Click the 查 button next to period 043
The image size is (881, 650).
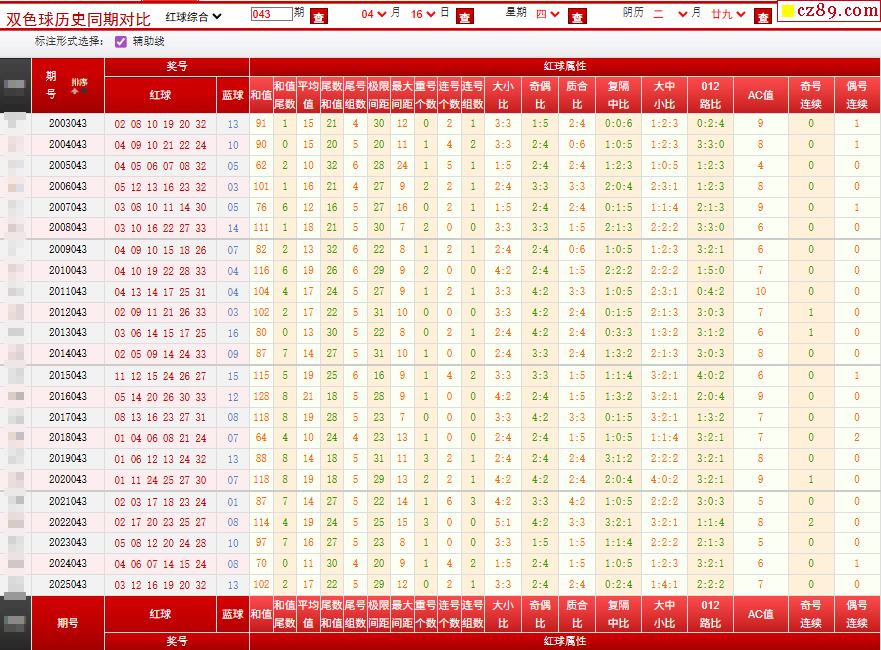pos(319,16)
